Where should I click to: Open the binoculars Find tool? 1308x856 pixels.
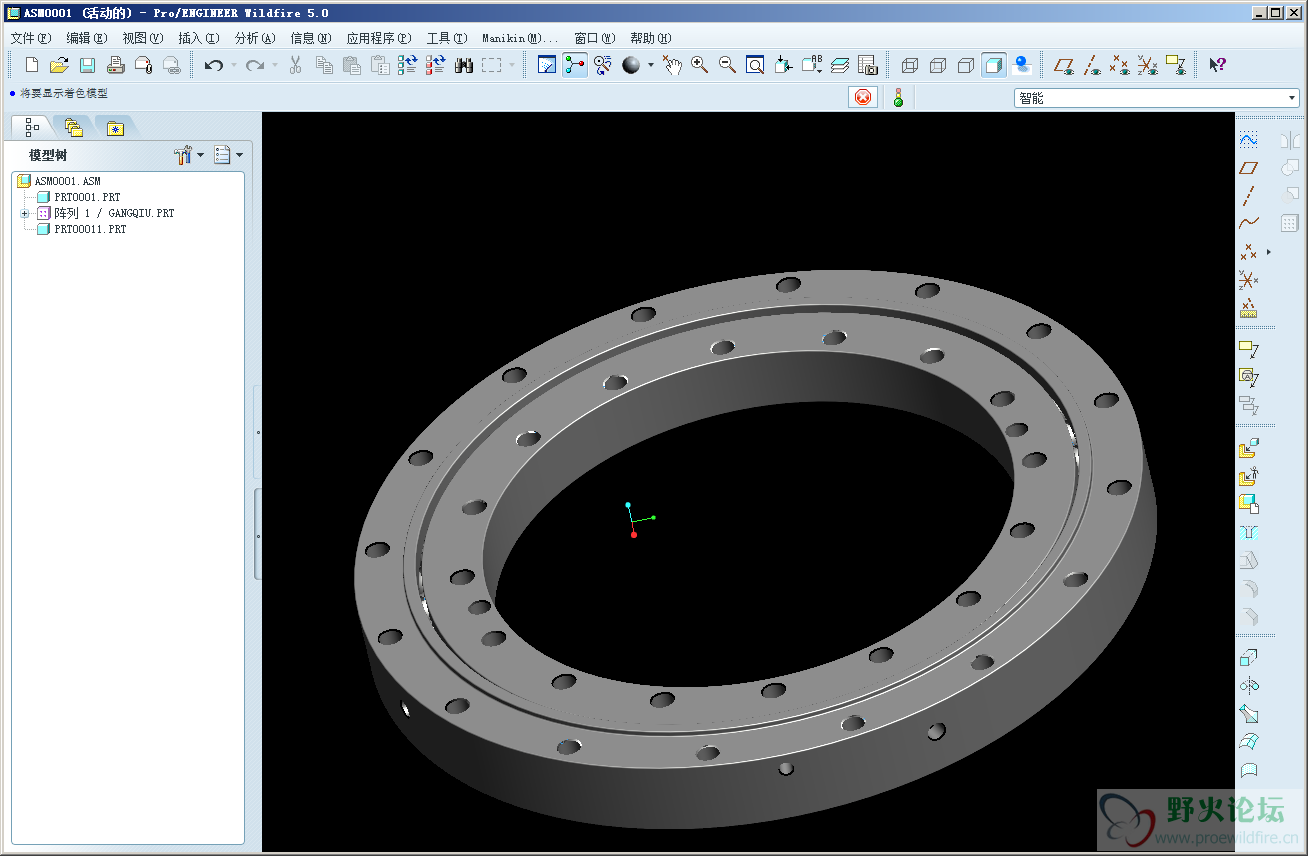[x=463, y=65]
